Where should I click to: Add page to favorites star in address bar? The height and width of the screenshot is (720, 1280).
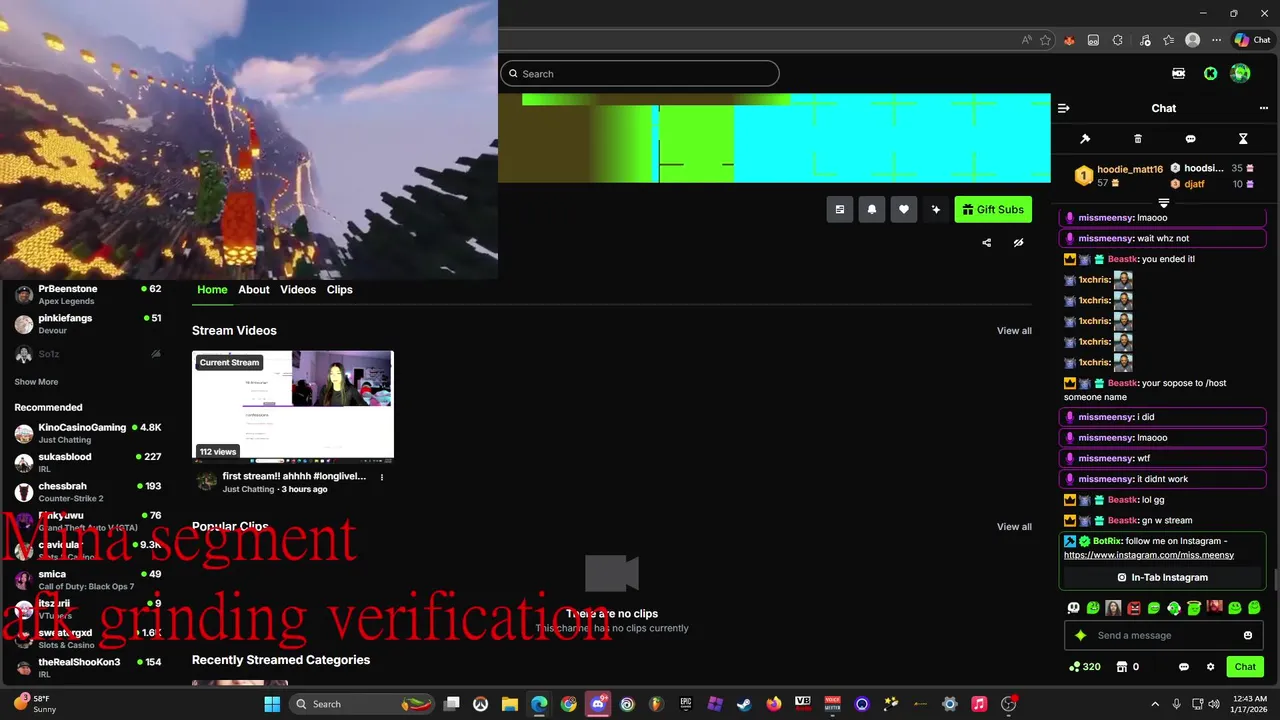tap(1045, 40)
